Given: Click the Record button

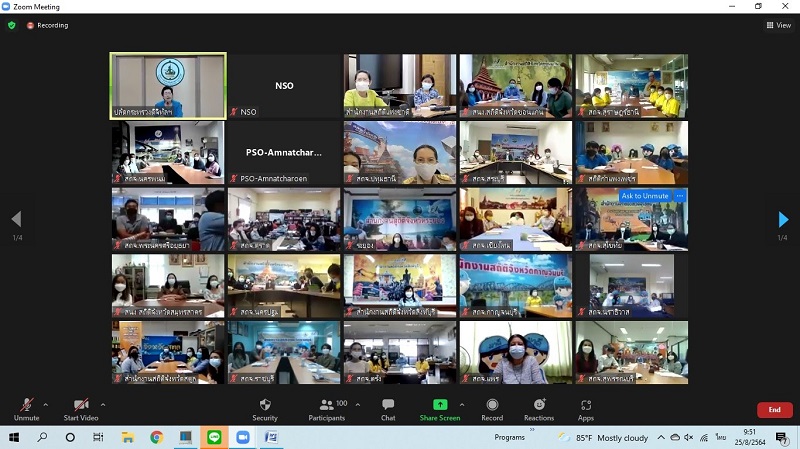Looking at the screenshot, I should tap(492, 408).
